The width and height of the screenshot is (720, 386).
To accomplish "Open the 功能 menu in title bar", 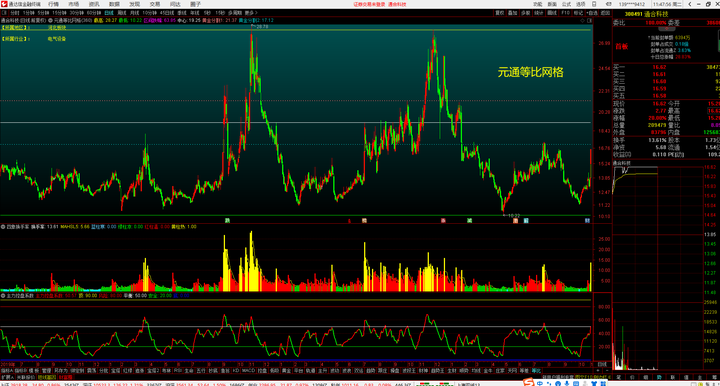I will (x=538, y=4).
